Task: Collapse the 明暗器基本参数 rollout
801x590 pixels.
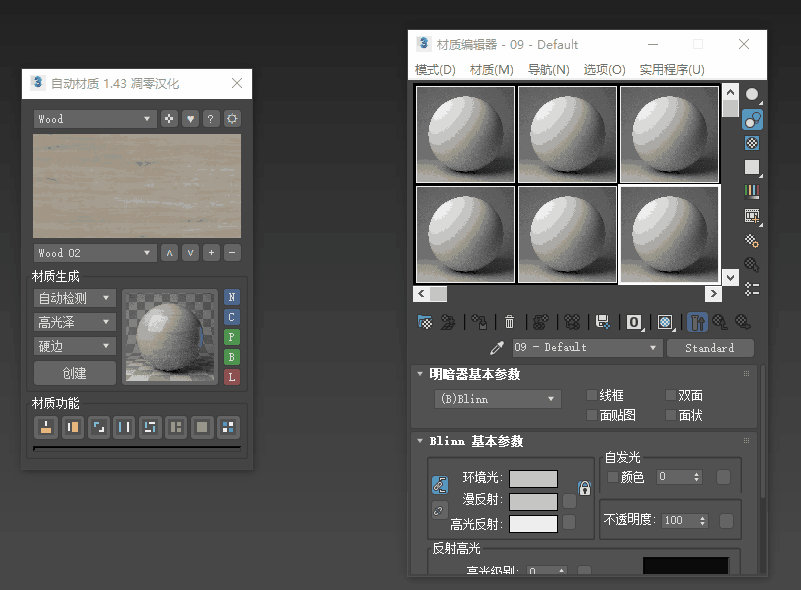Action: 420,374
